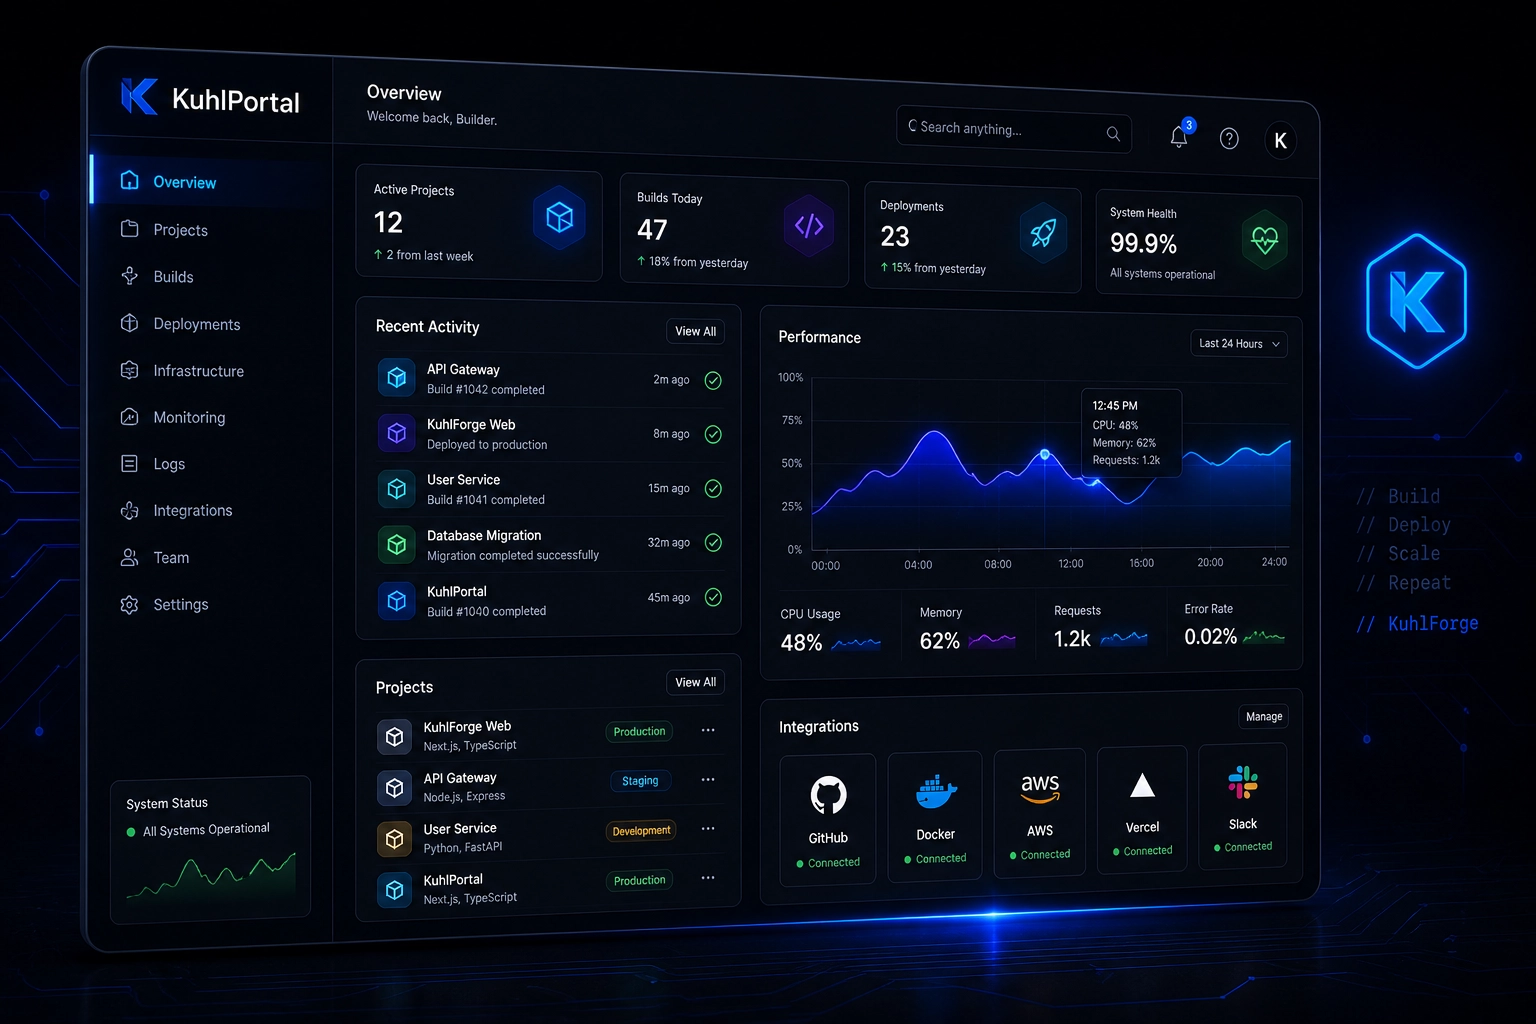Click 'All Systems Operational' status text
The width and height of the screenshot is (1536, 1024).
[206, 829]
